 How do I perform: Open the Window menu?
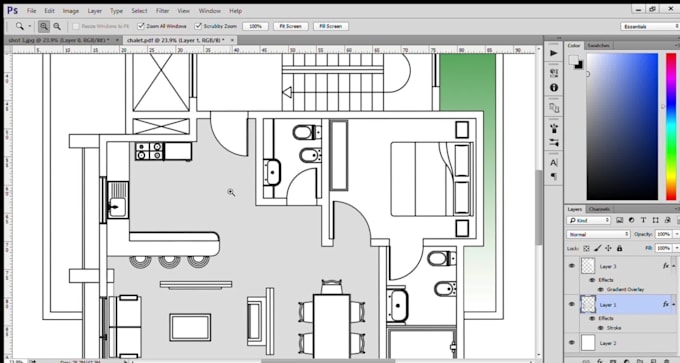tap(209, 11)
